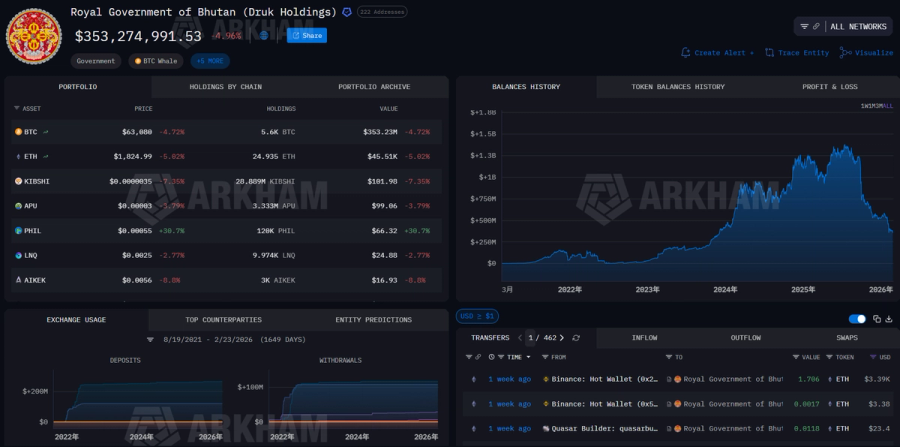Go to previous transfers page
This screenshot has width=900, height=447.
tap(520, 338)
